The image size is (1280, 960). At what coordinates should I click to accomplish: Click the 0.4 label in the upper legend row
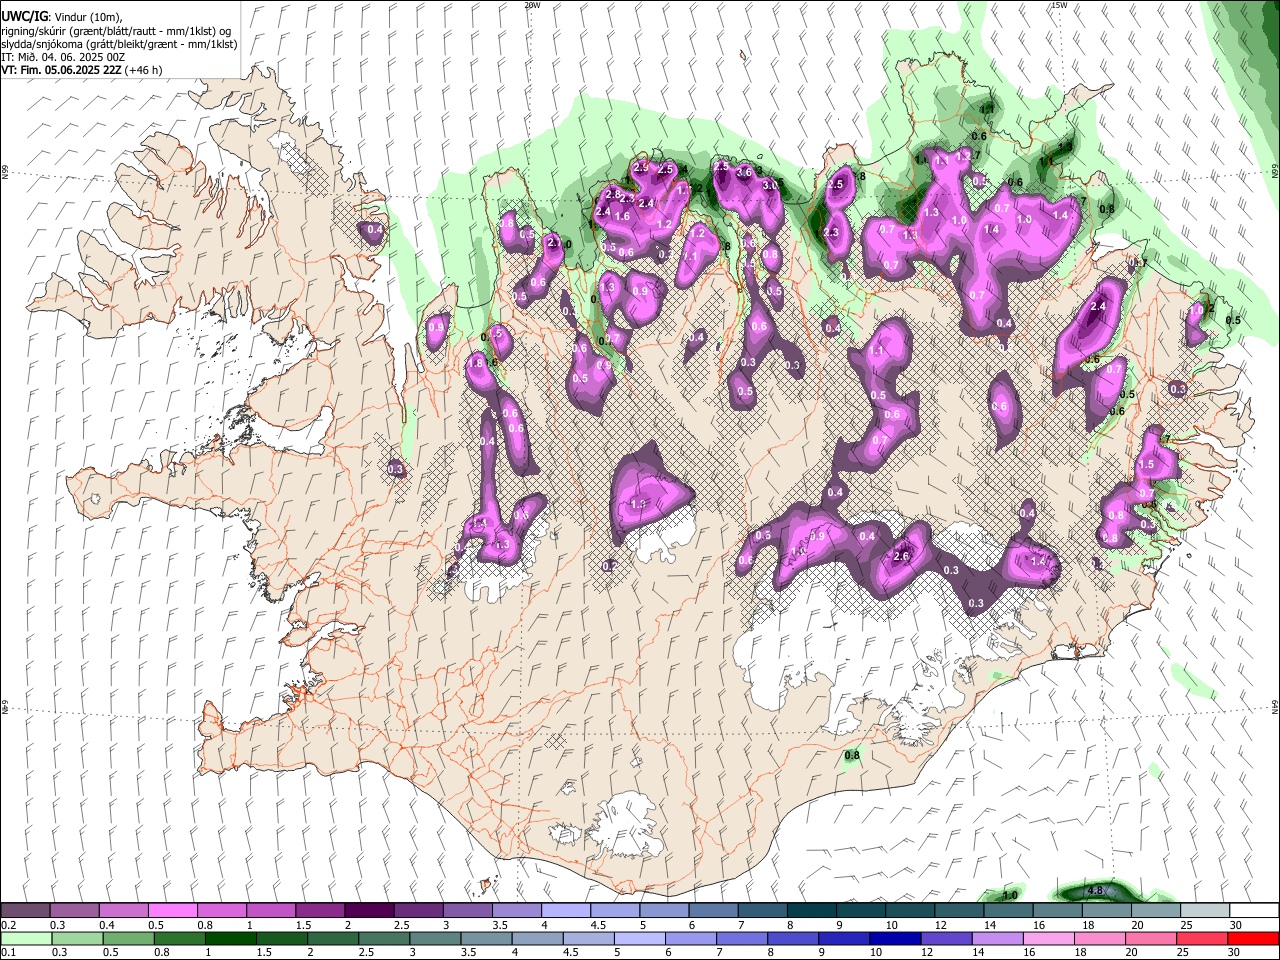coord(107,925)
